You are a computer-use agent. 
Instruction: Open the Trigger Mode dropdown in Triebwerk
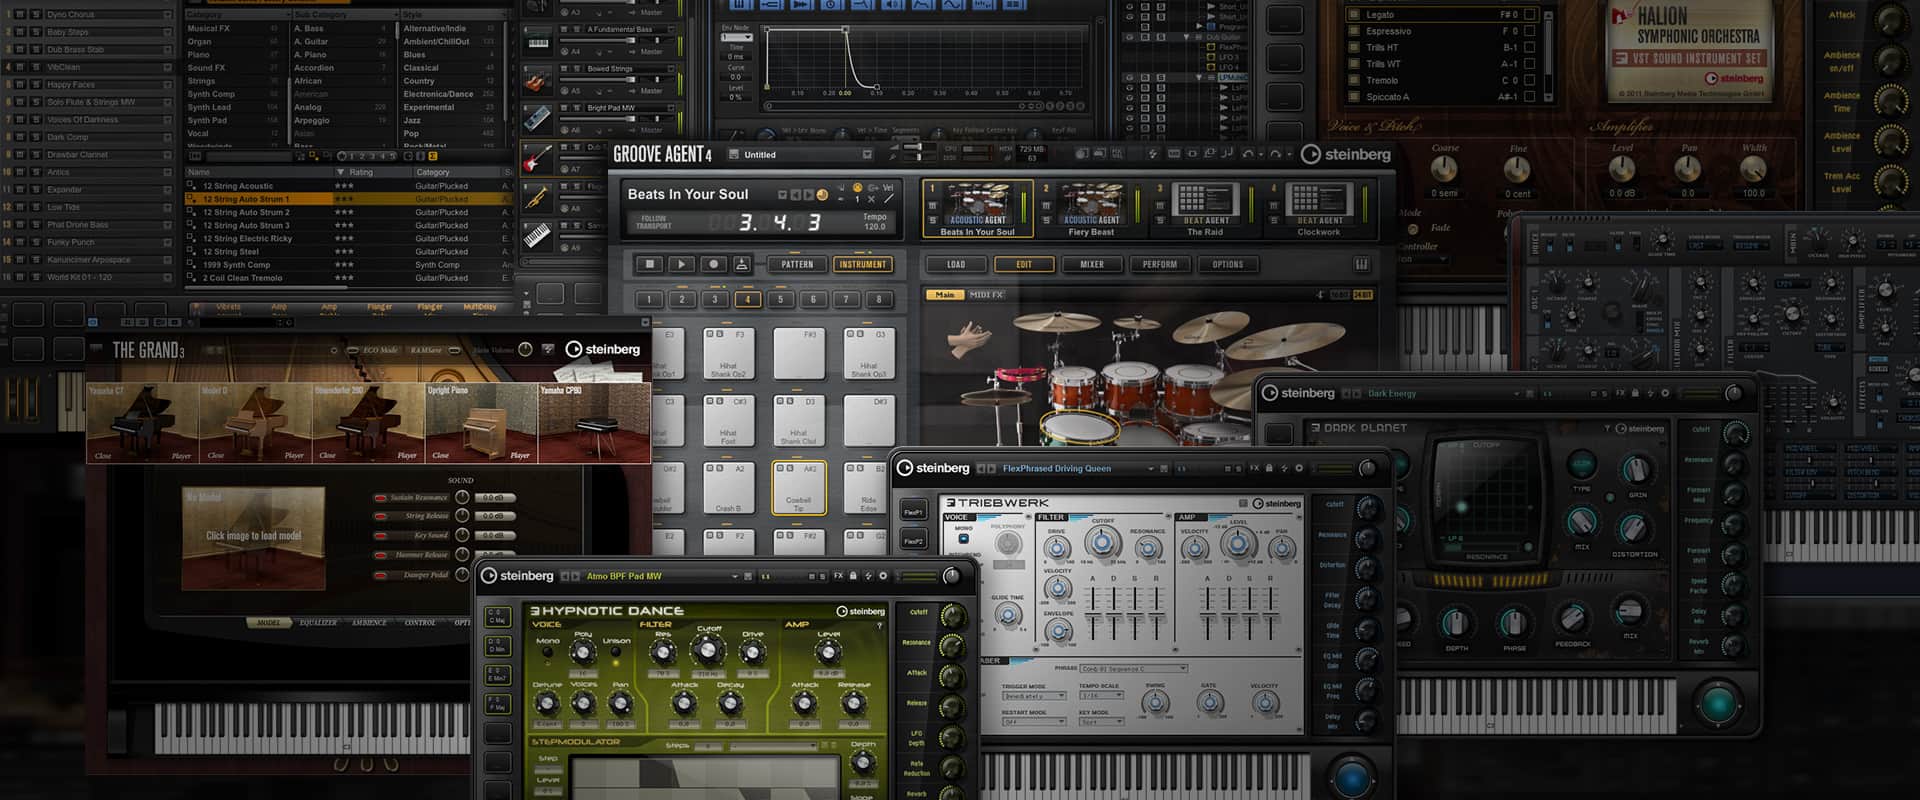click(x=1034, y=696)
